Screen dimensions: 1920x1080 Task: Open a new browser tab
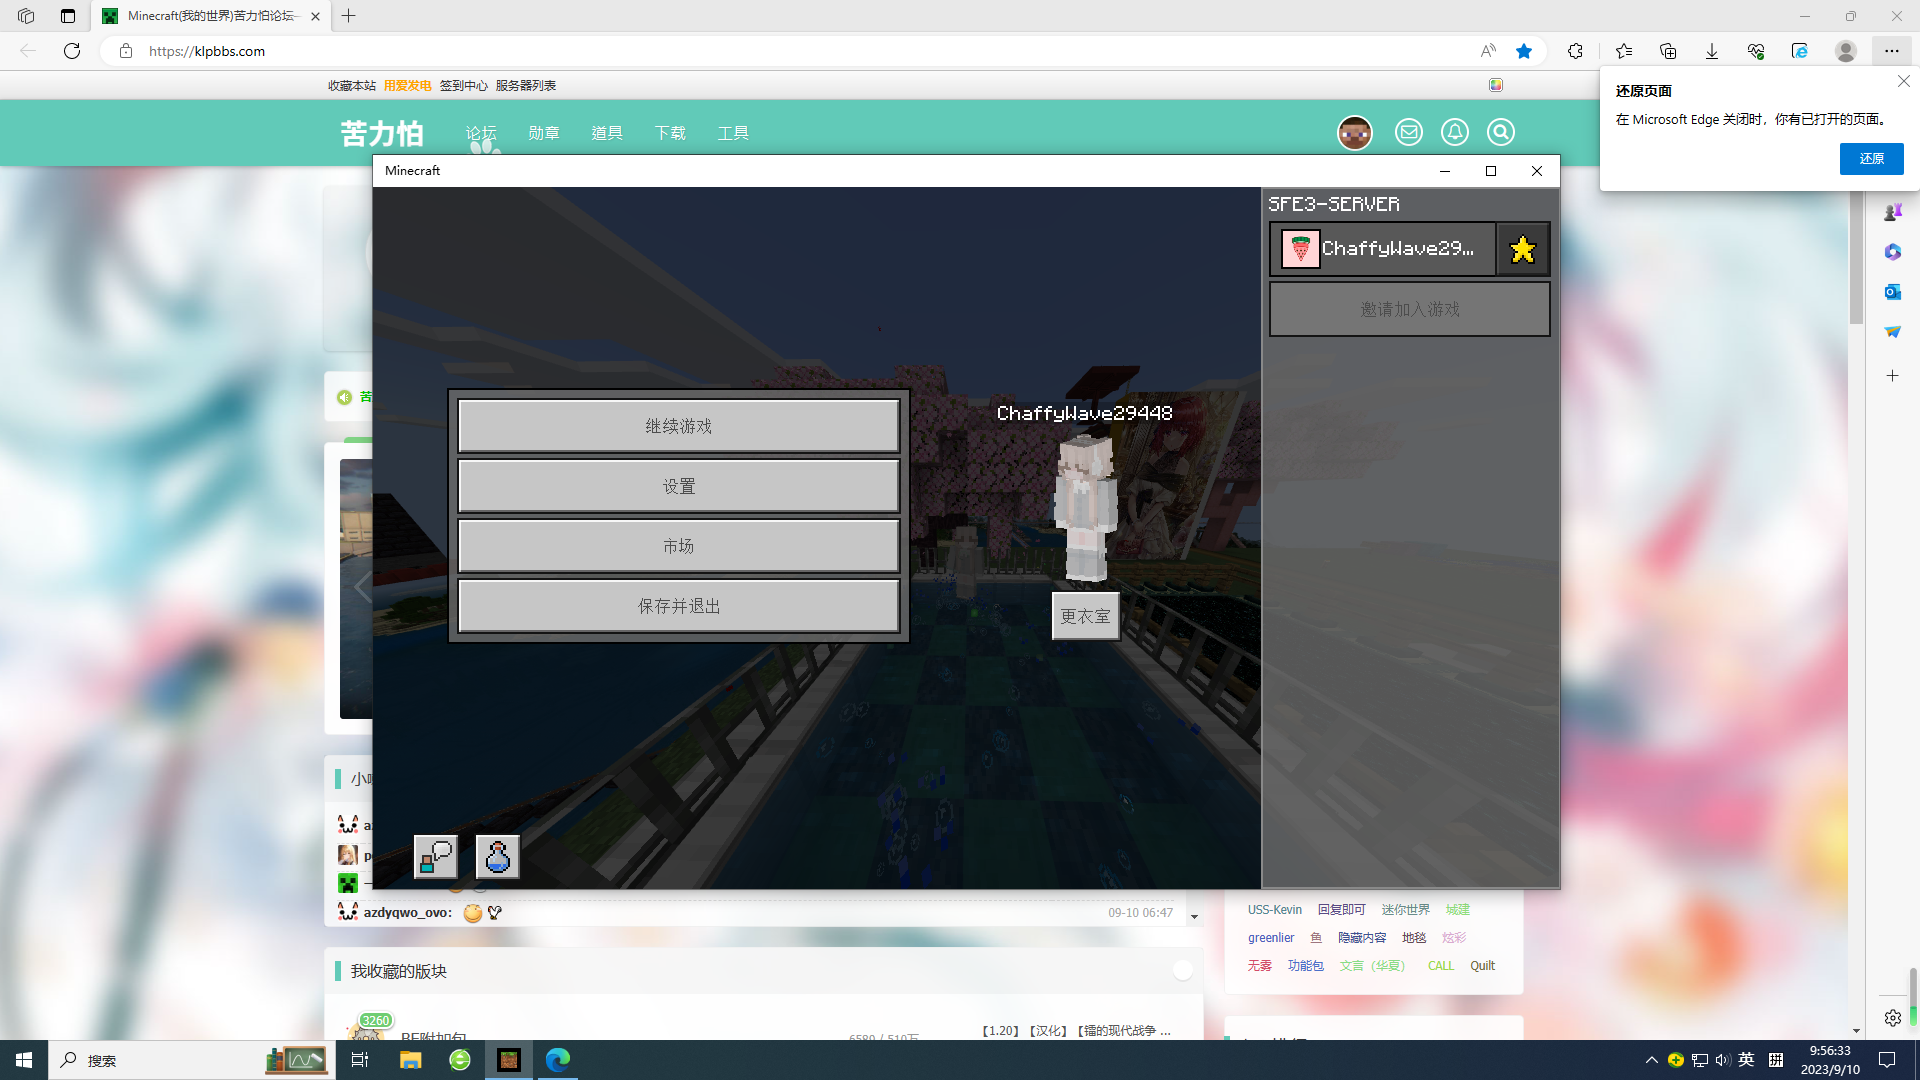pos(349,16)
